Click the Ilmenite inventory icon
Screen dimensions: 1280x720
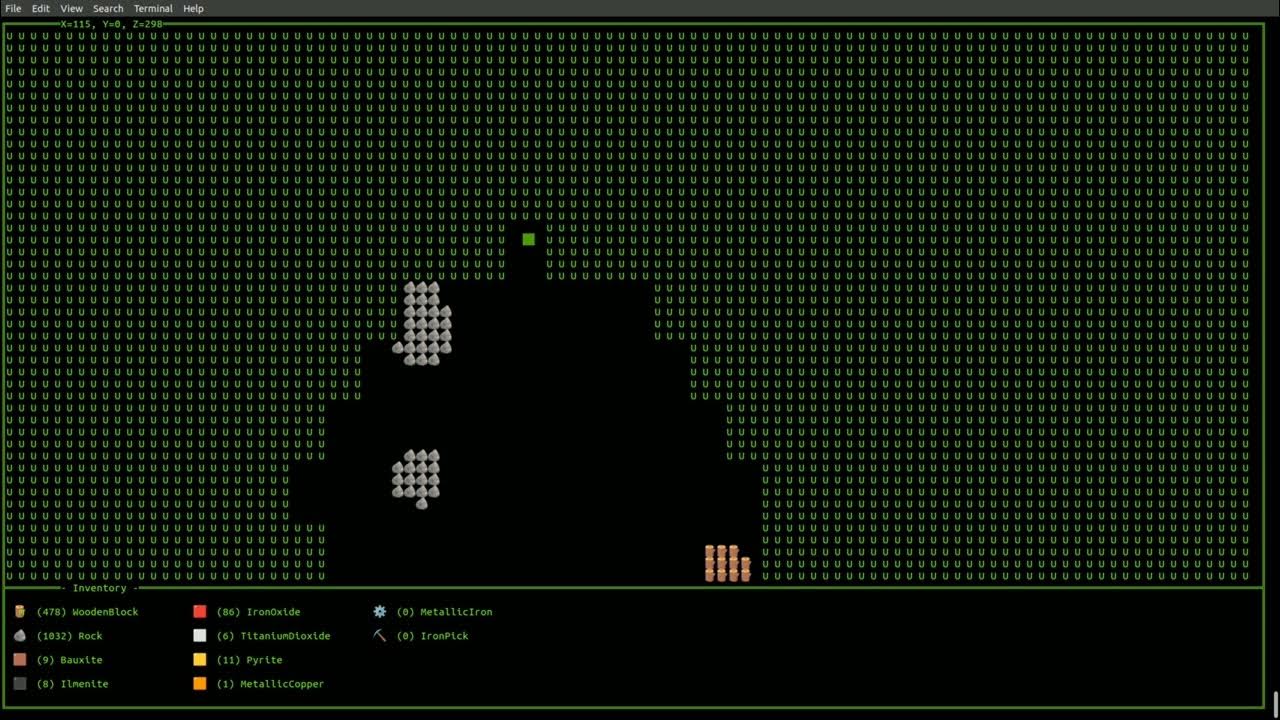coord(20,683)
